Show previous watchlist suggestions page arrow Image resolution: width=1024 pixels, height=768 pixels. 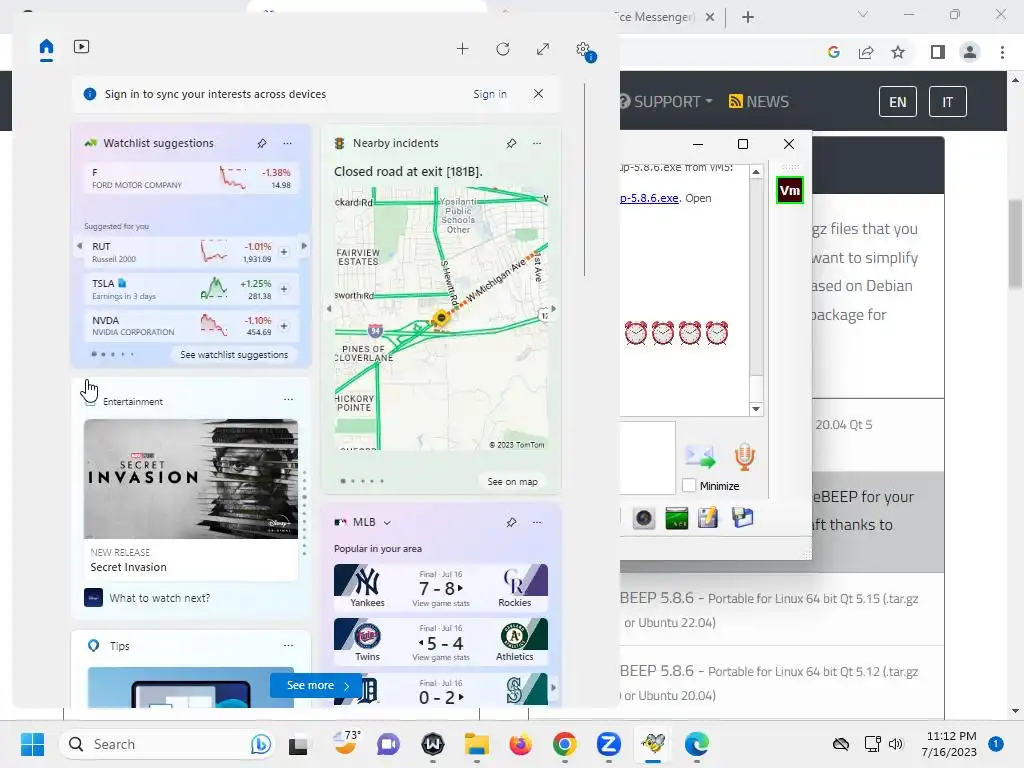pos(80,246)
